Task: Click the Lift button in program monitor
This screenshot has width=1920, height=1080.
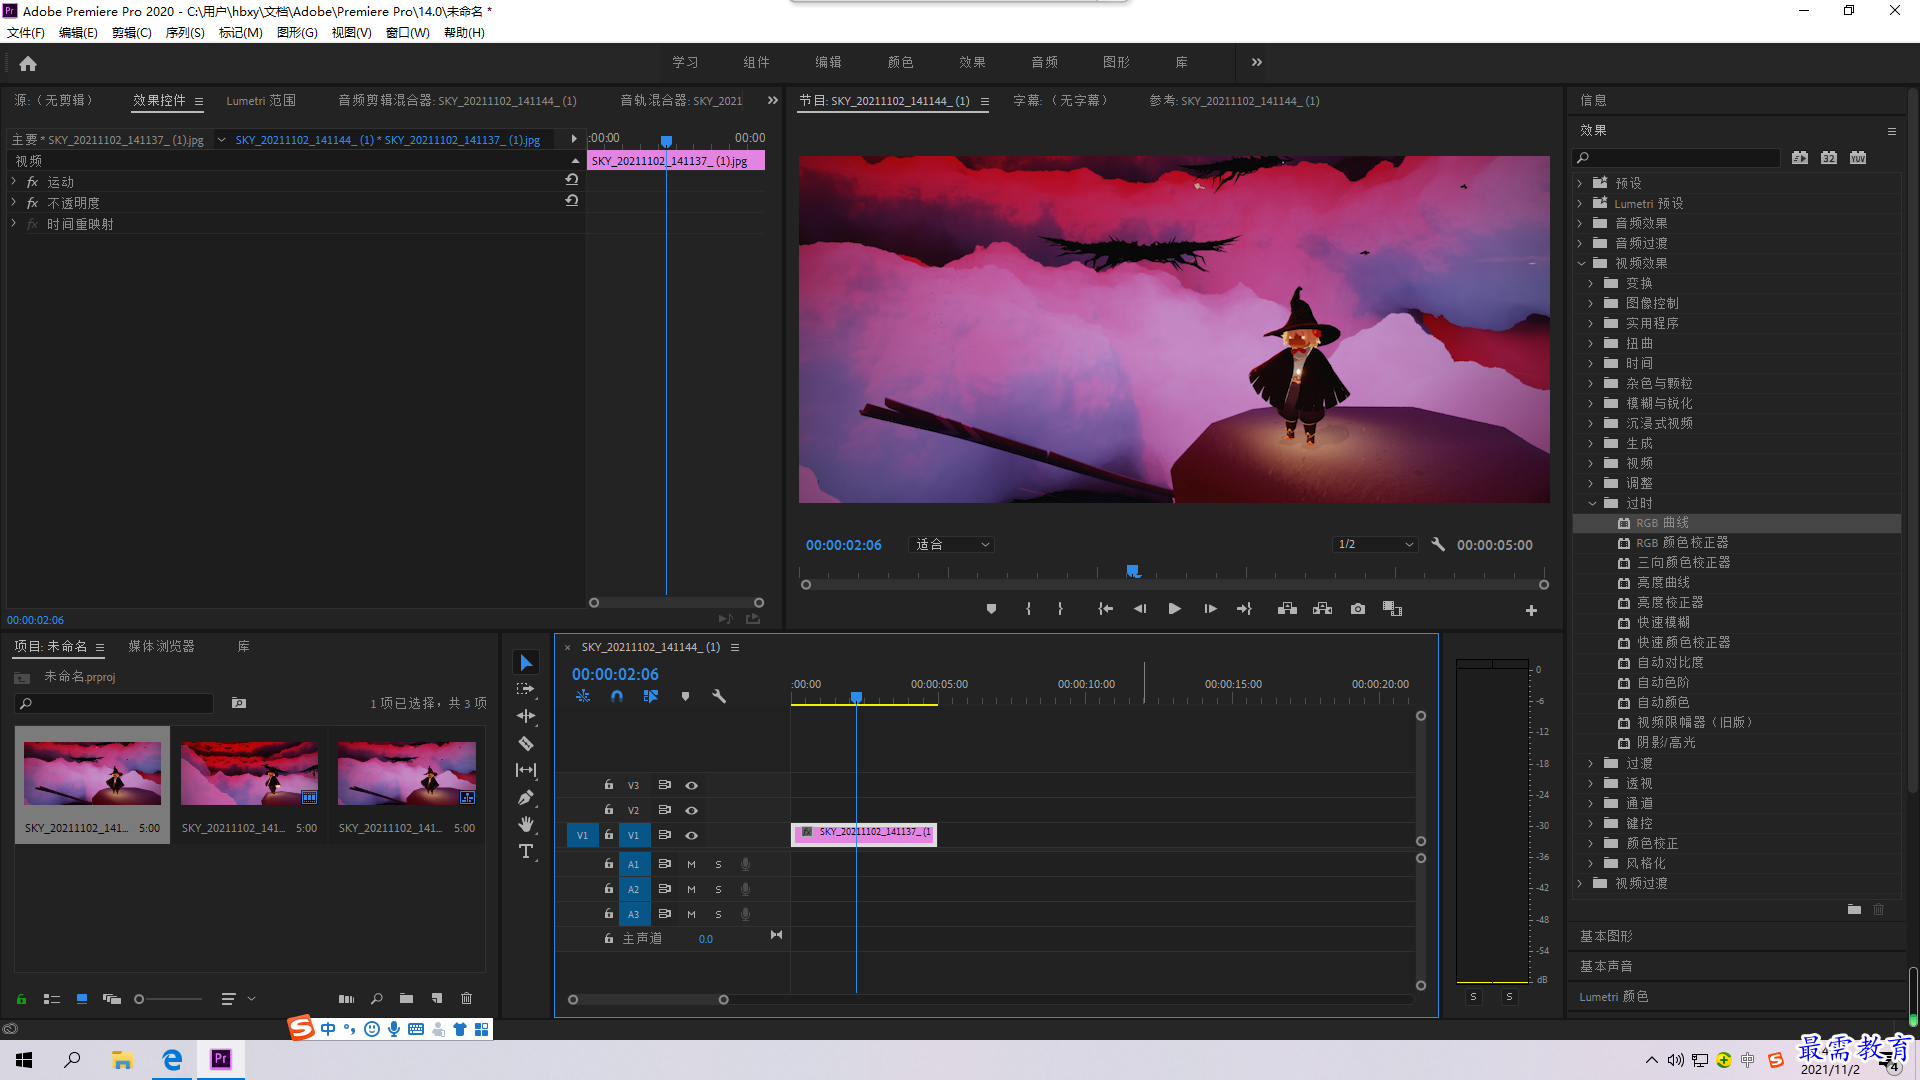Action: pos(1287,609)
